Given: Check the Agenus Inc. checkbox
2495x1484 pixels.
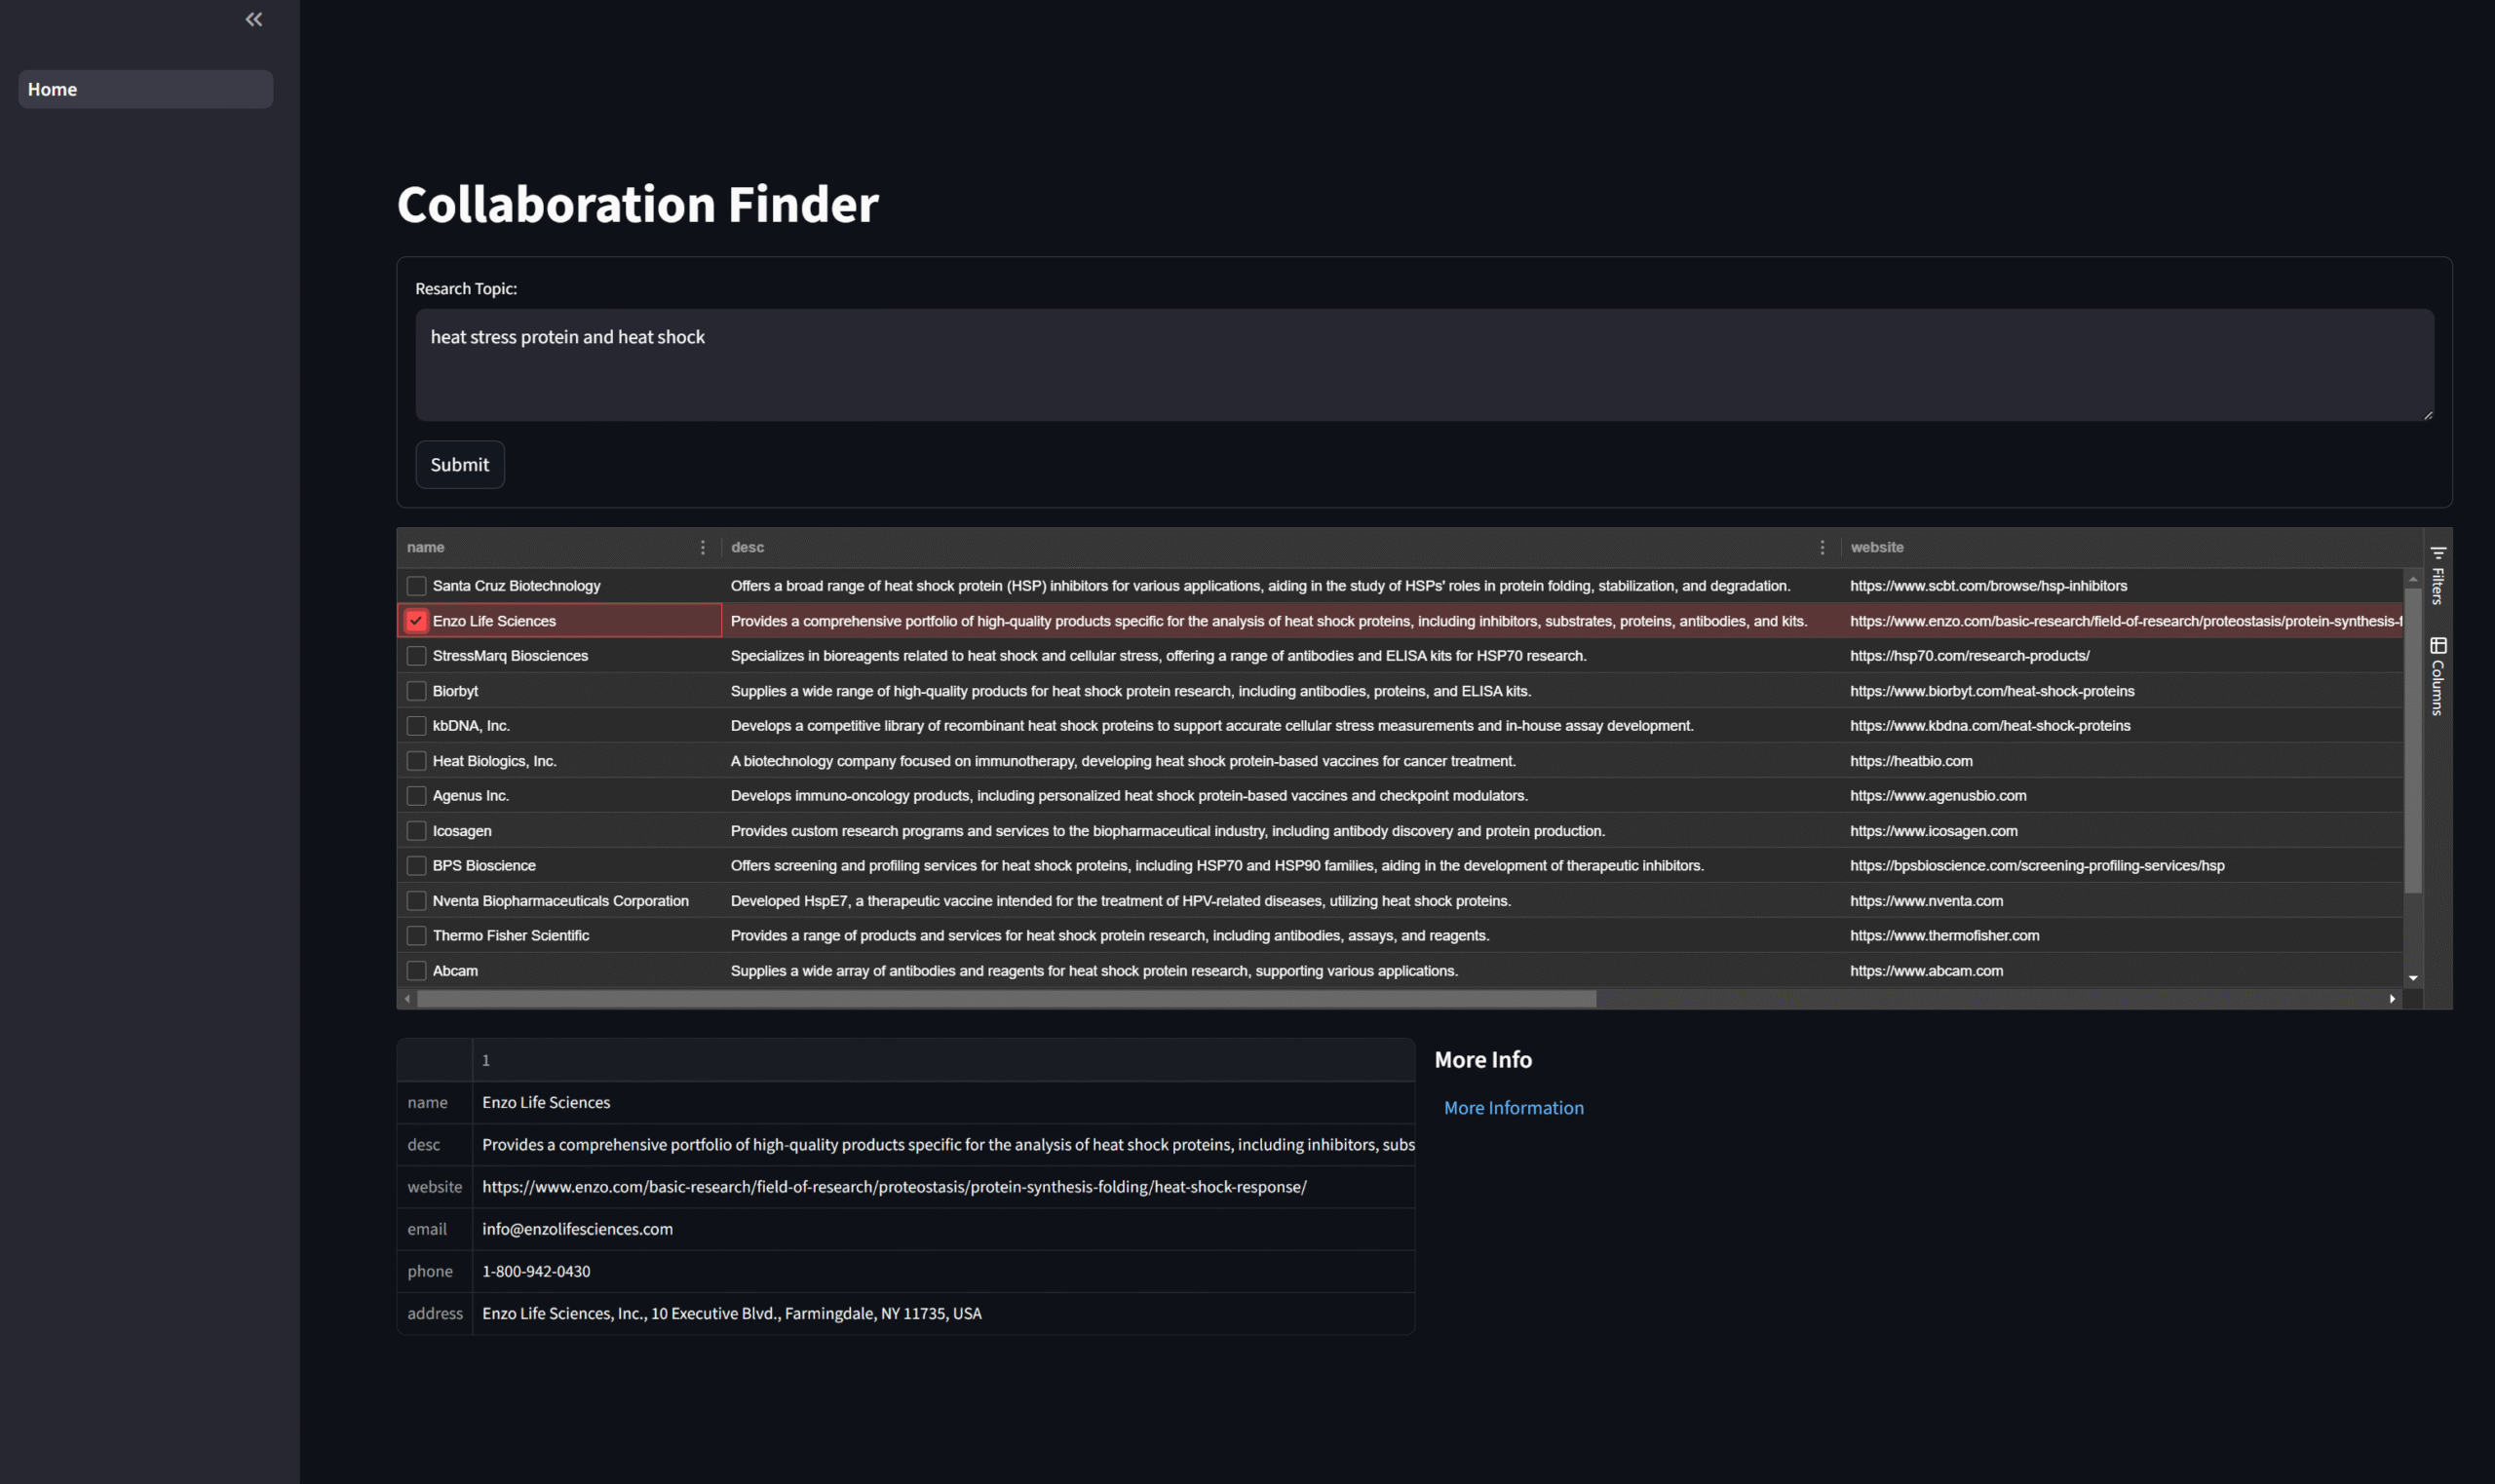Looking at the screenshot, I should pos(417,796).
